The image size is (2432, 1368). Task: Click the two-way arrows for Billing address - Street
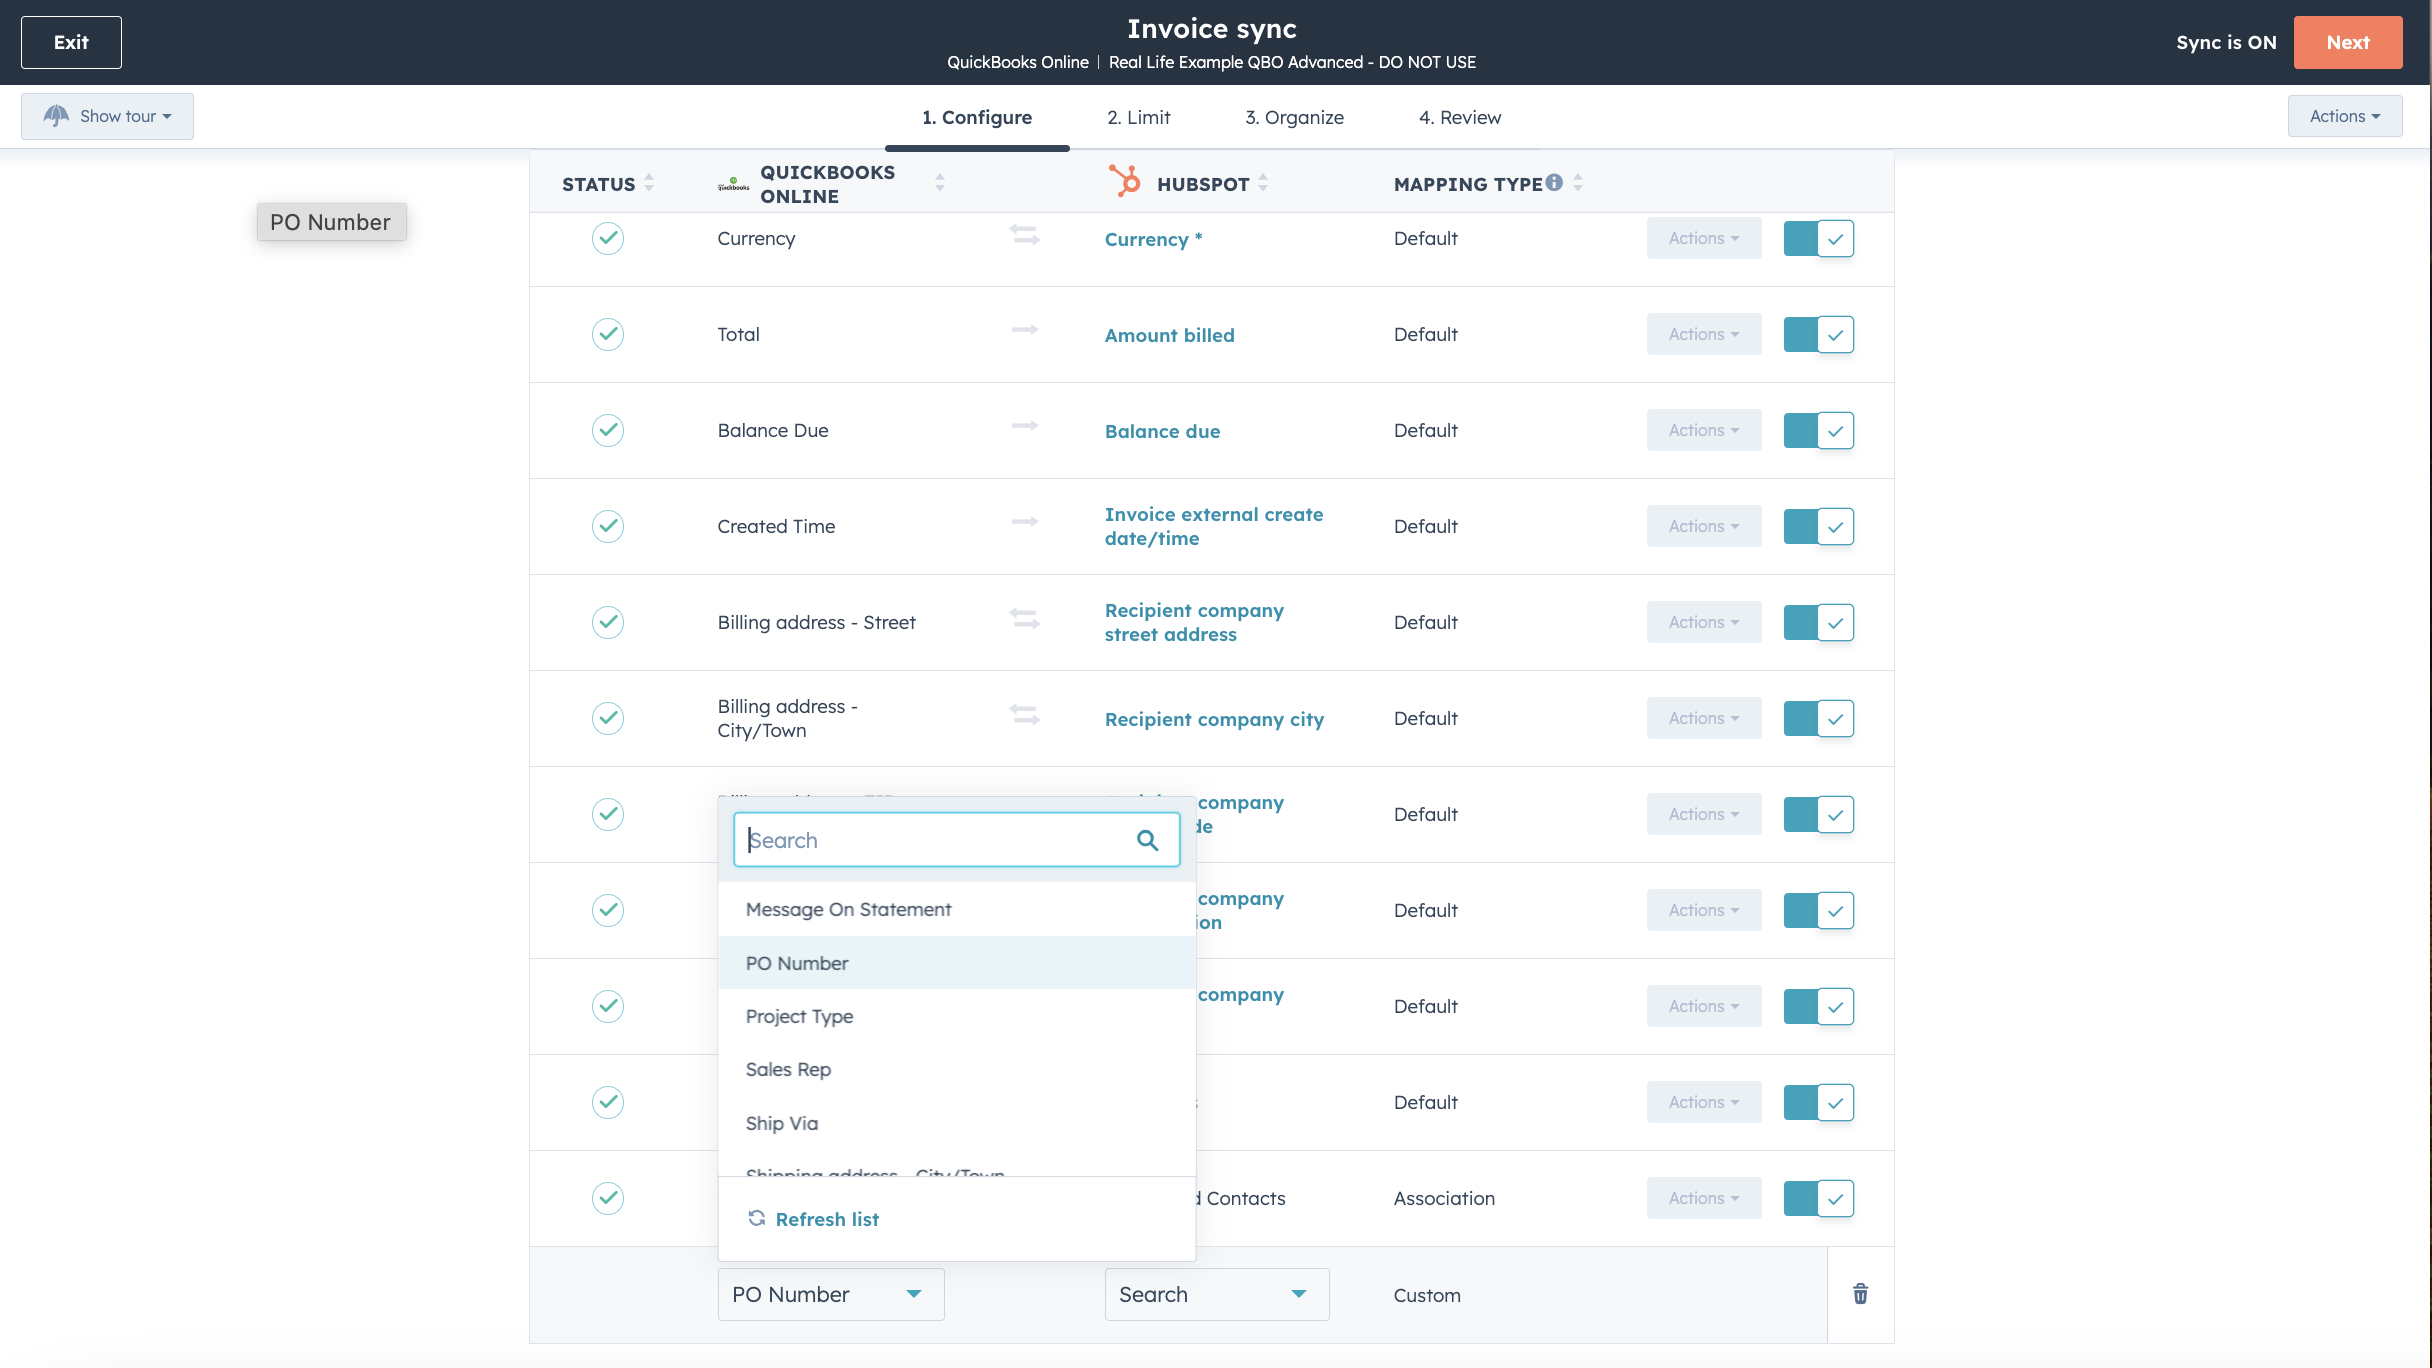click(x=1024, y=619)
